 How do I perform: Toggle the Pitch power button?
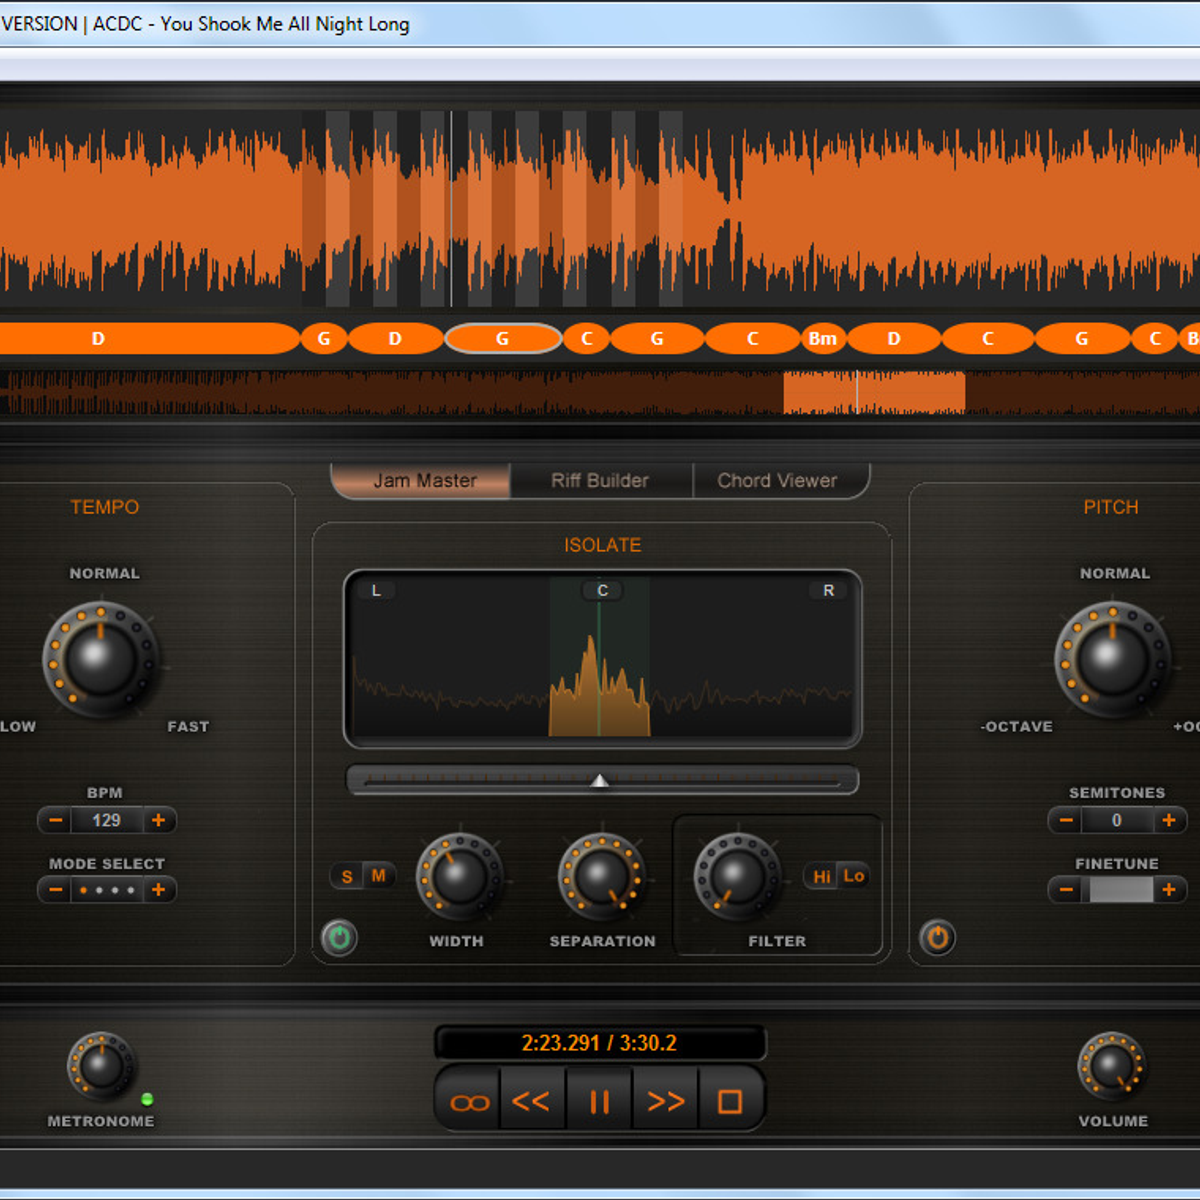click(937, 938)
